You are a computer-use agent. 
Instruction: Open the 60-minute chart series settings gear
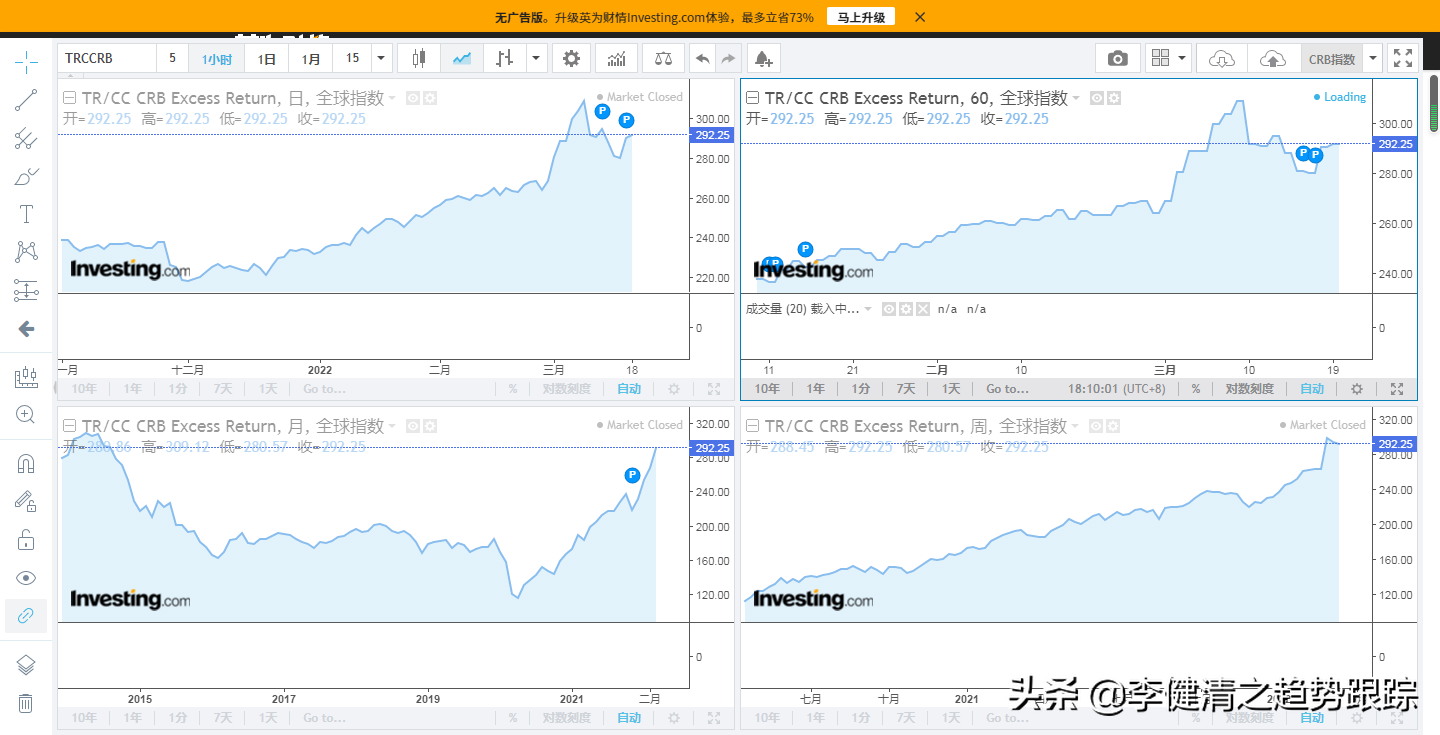(1114, 98)
